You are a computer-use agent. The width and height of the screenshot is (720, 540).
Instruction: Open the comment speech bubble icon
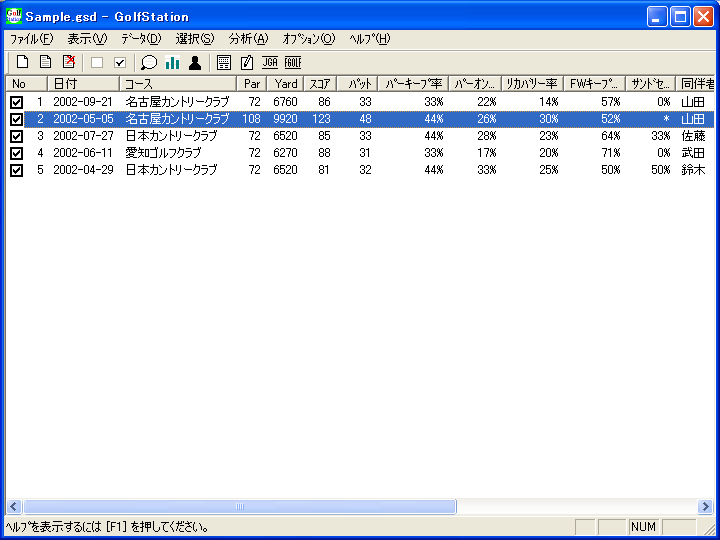click(x=149, y=62)
